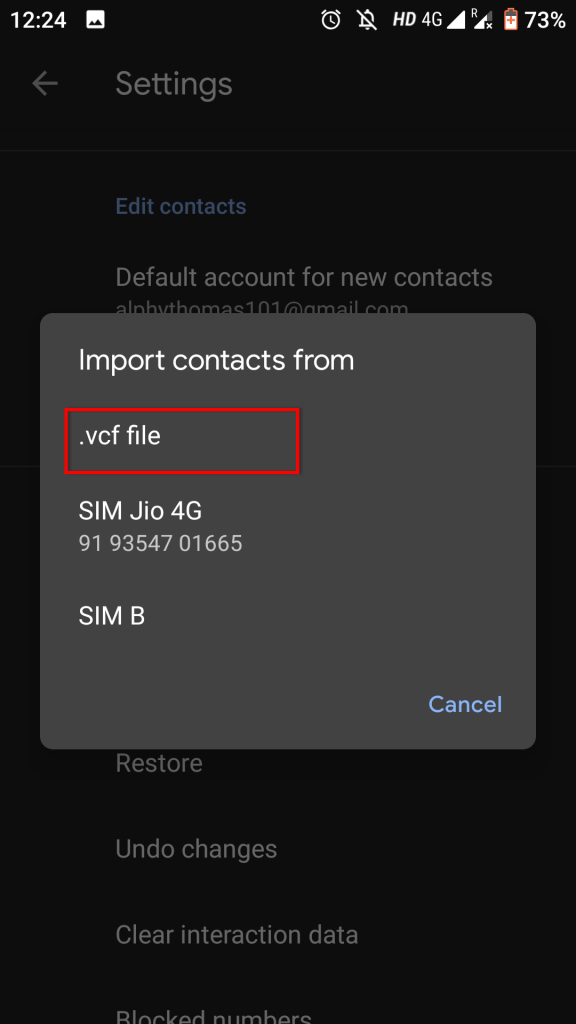Tap the muted notifications bell icon

coord(367,19)
